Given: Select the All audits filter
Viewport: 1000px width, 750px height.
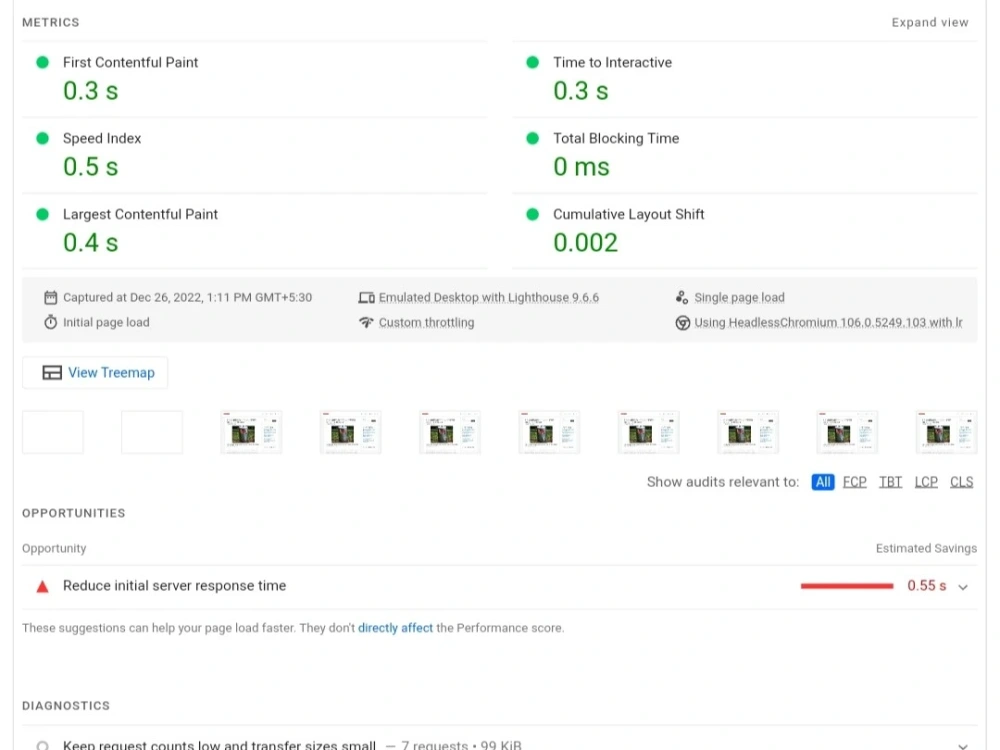Looking at the screenshot, I should (x=823, y=482).
